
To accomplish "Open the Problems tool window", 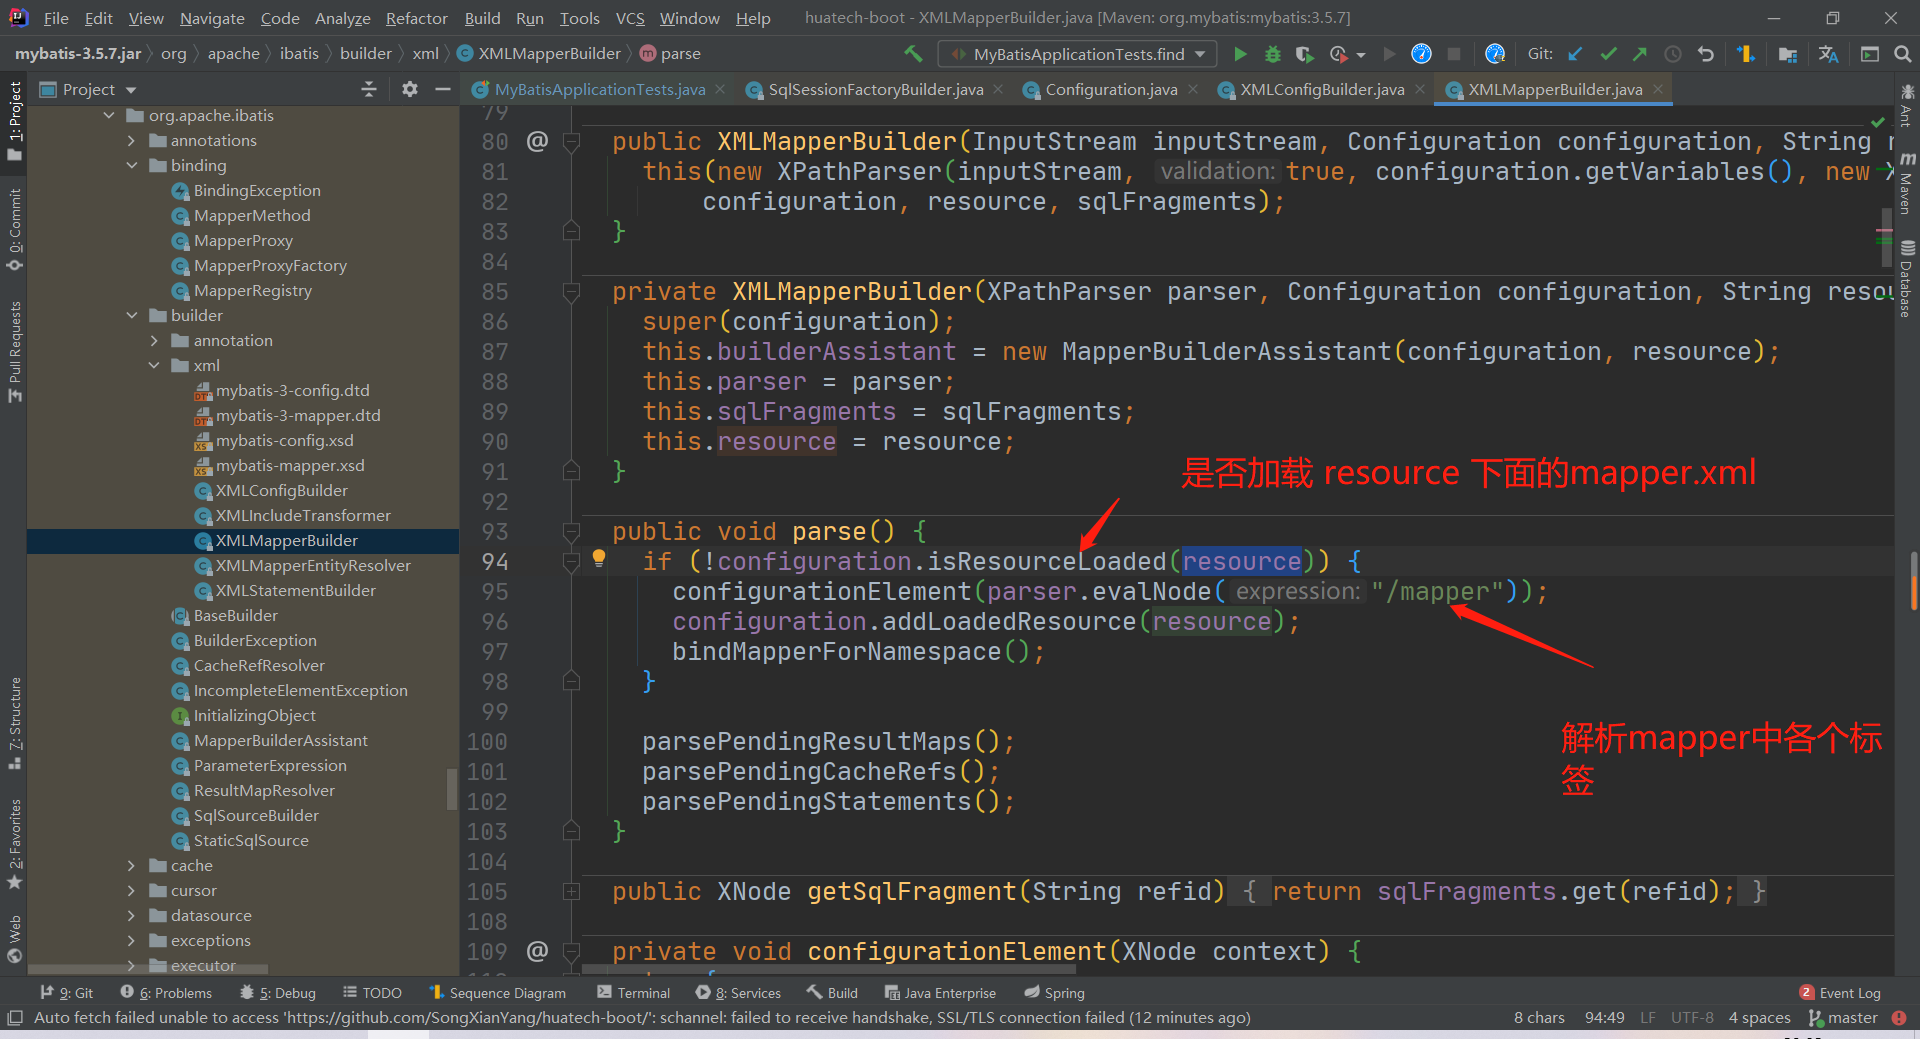I will 166,992.
